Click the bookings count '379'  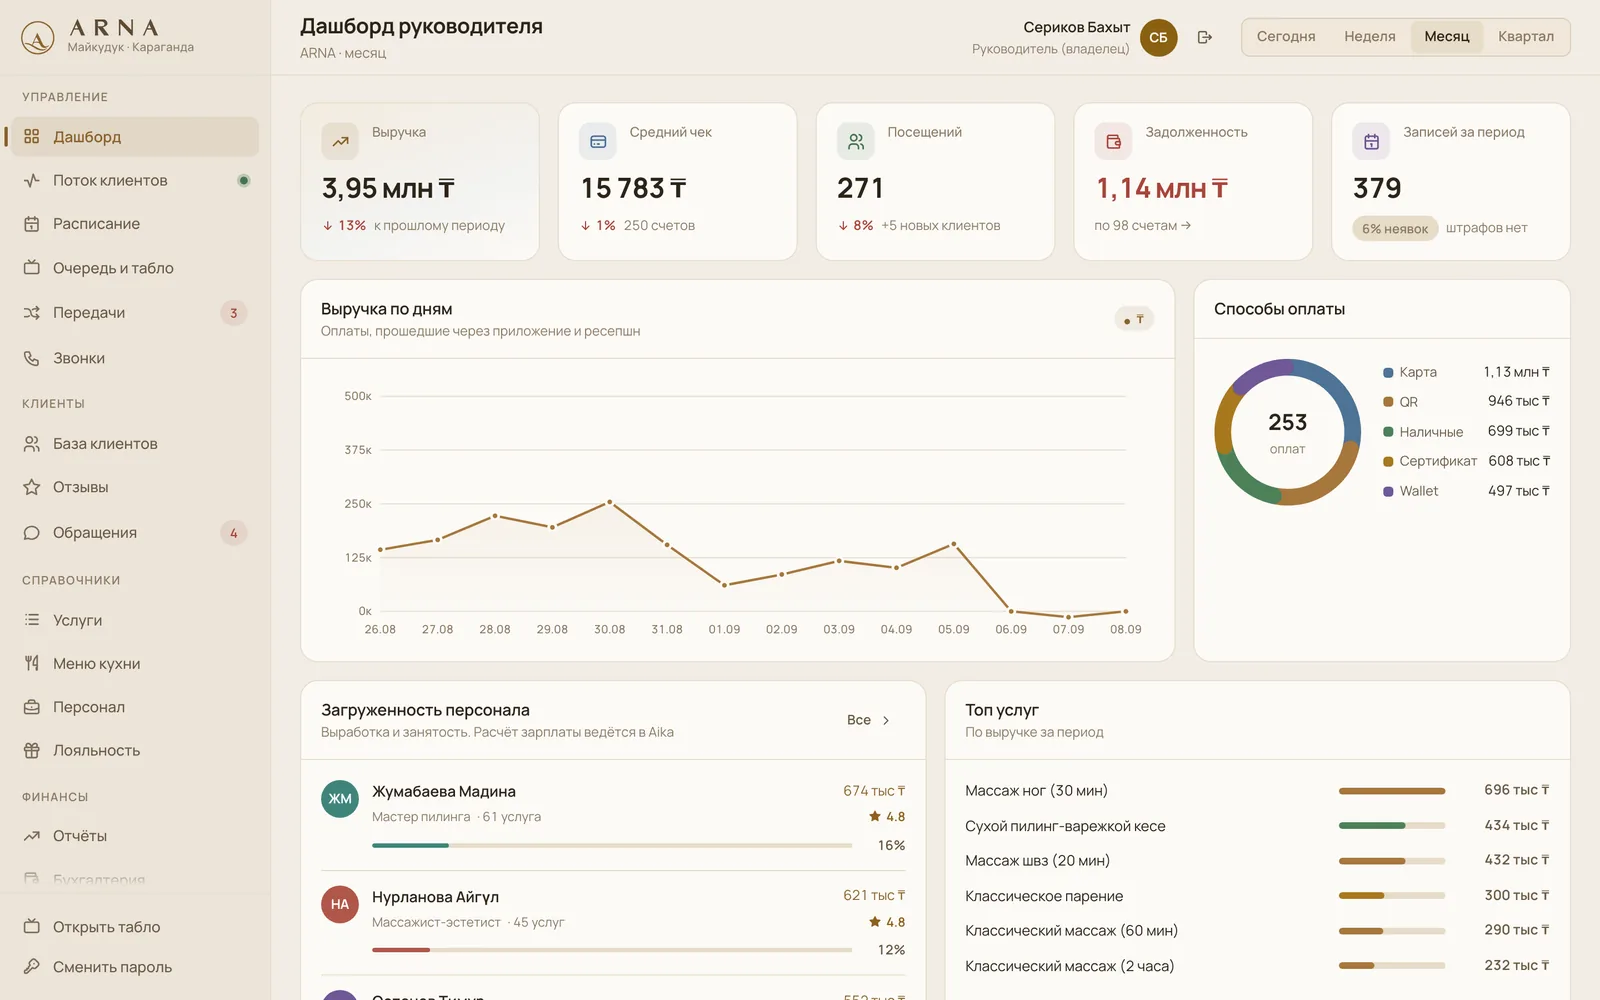[x=1377, y=188]
